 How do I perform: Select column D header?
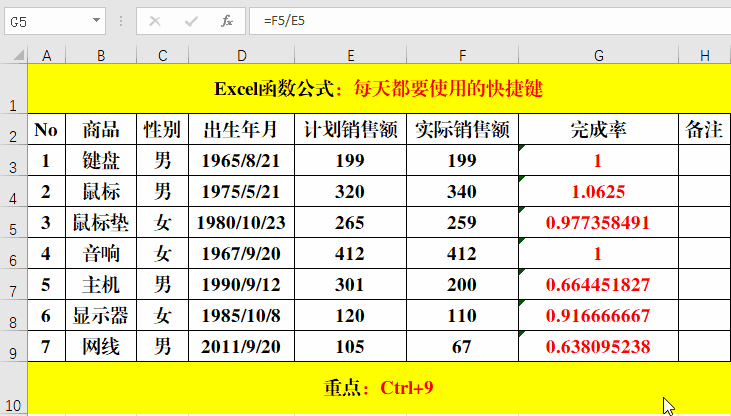[241, 55]
